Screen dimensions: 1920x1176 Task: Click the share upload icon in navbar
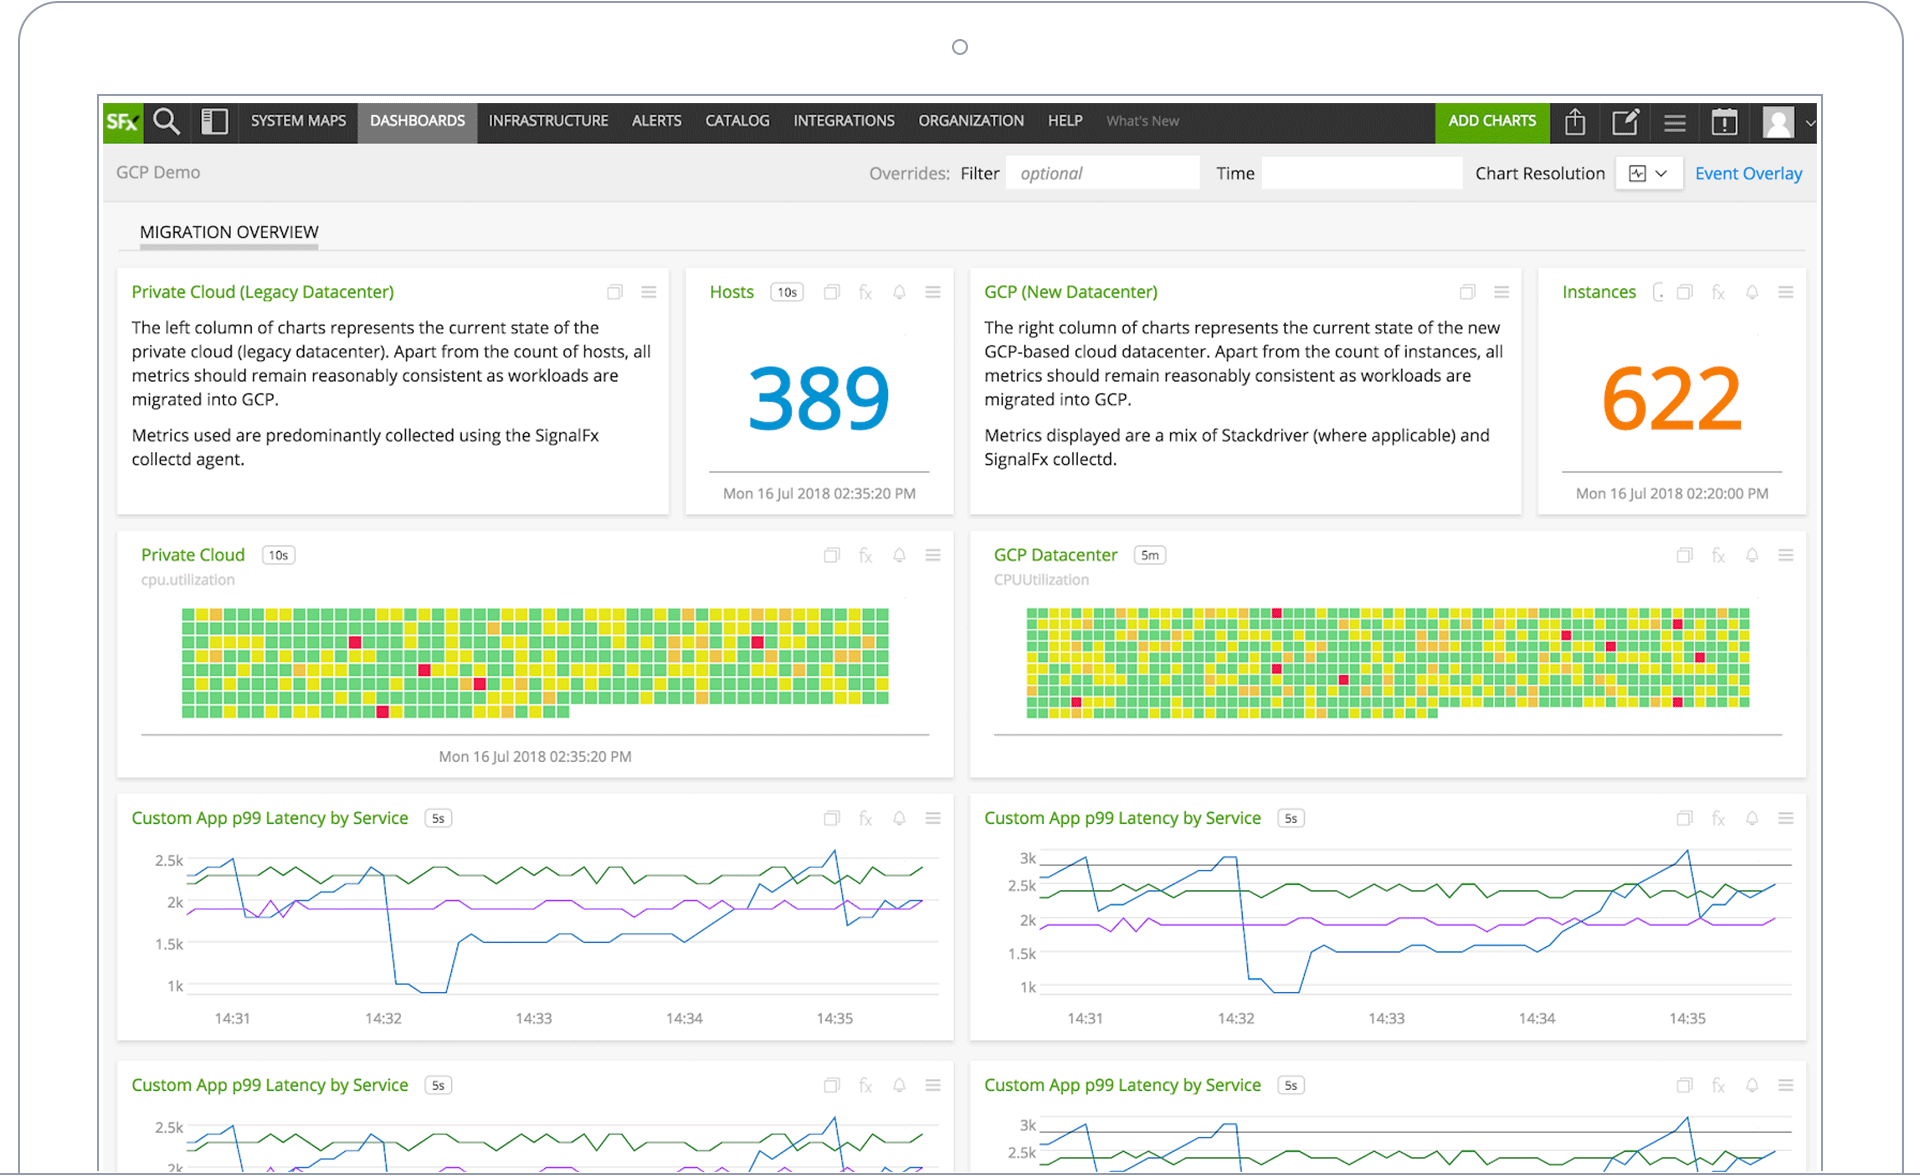(x=1575, y=122)
